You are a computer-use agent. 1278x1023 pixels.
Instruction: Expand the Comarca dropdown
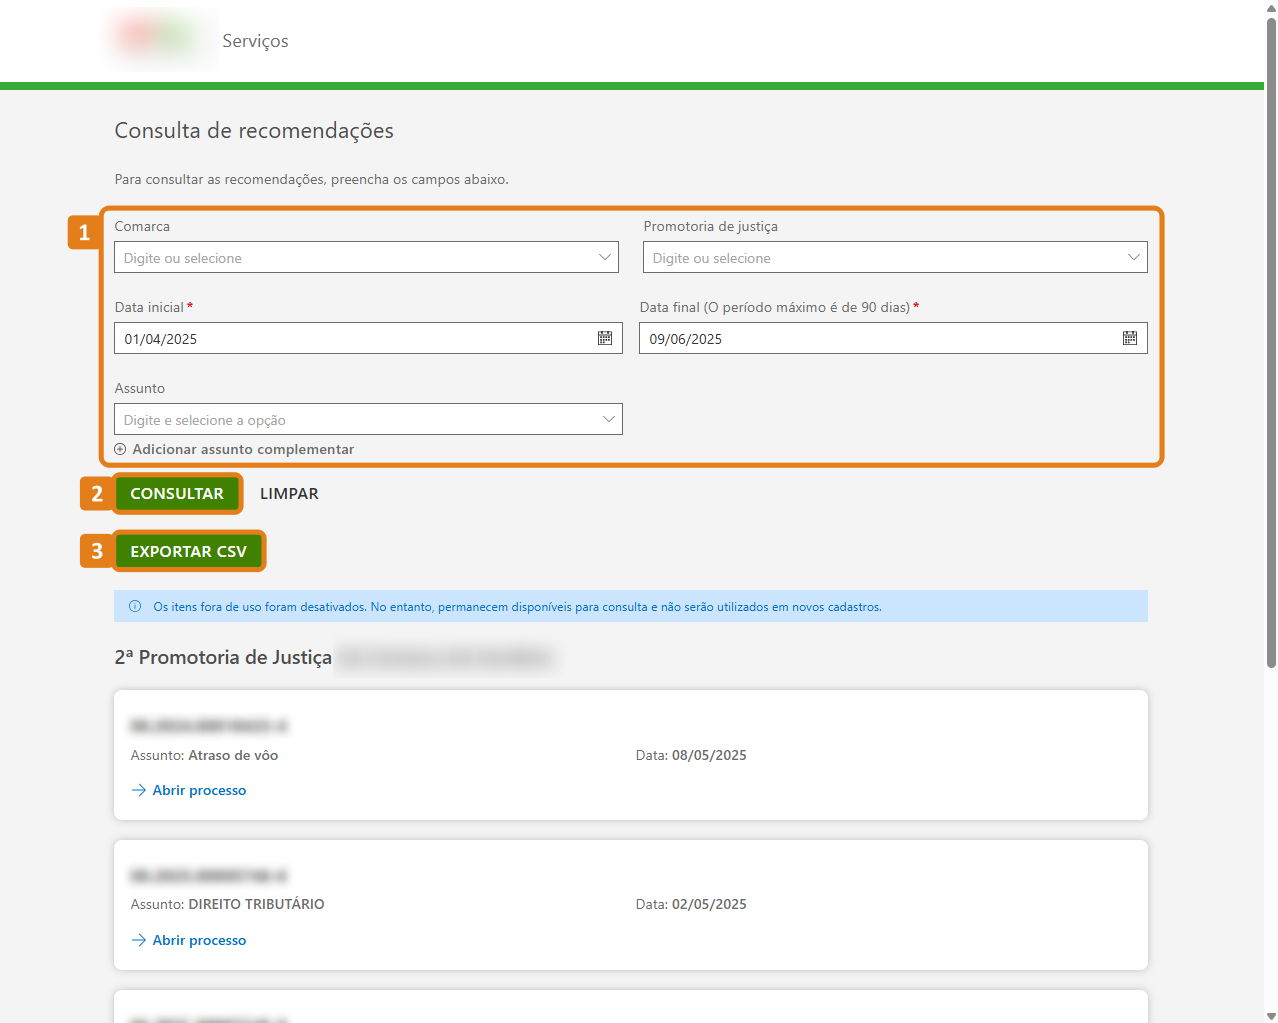(605, 257)
